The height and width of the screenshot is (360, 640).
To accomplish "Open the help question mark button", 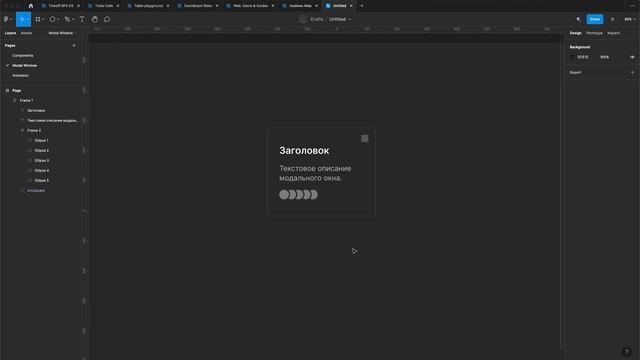I will 627,352.
